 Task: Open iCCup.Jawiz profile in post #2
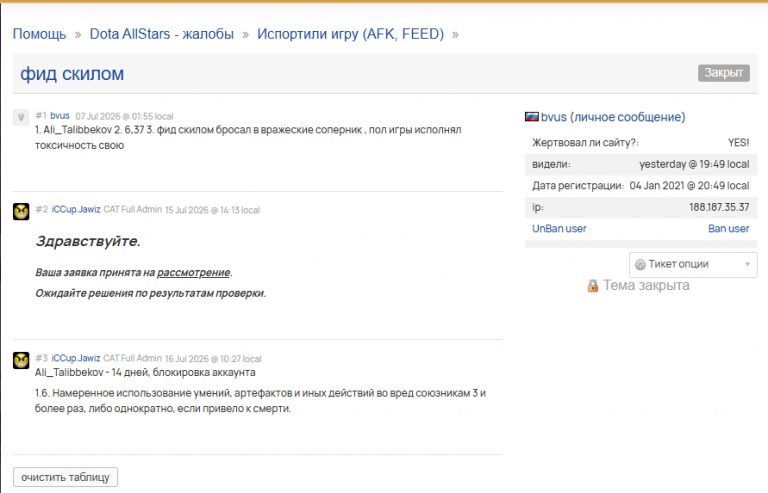coord(76,210)
